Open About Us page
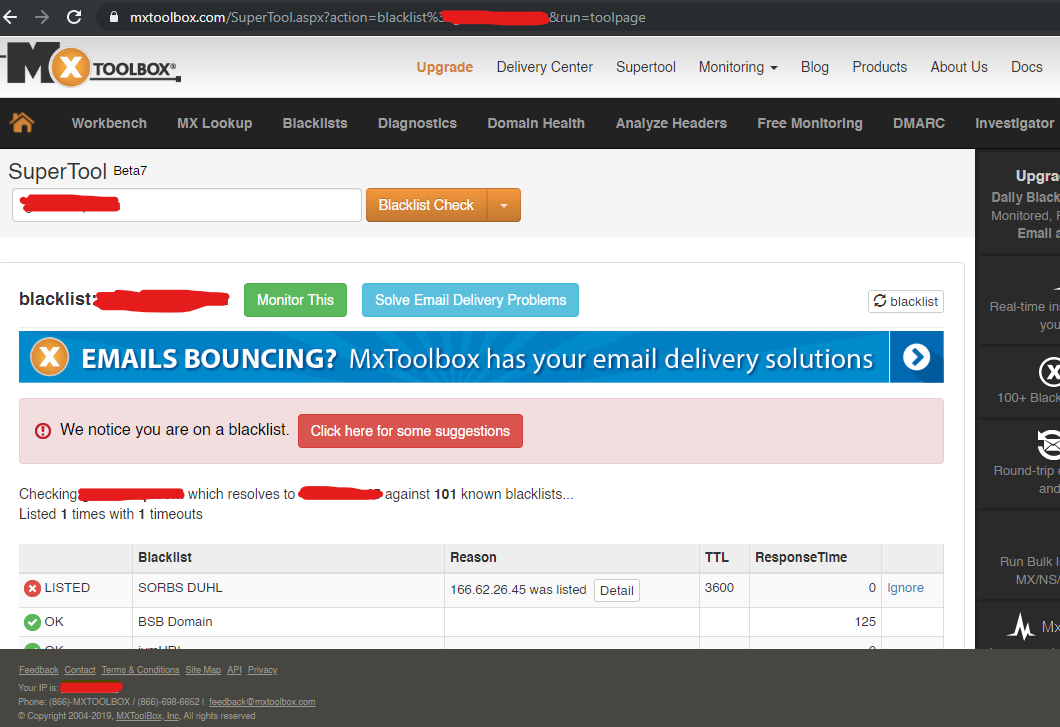Image resolution: width=1060 pixels, height=727 pixels. click(959, 67)
